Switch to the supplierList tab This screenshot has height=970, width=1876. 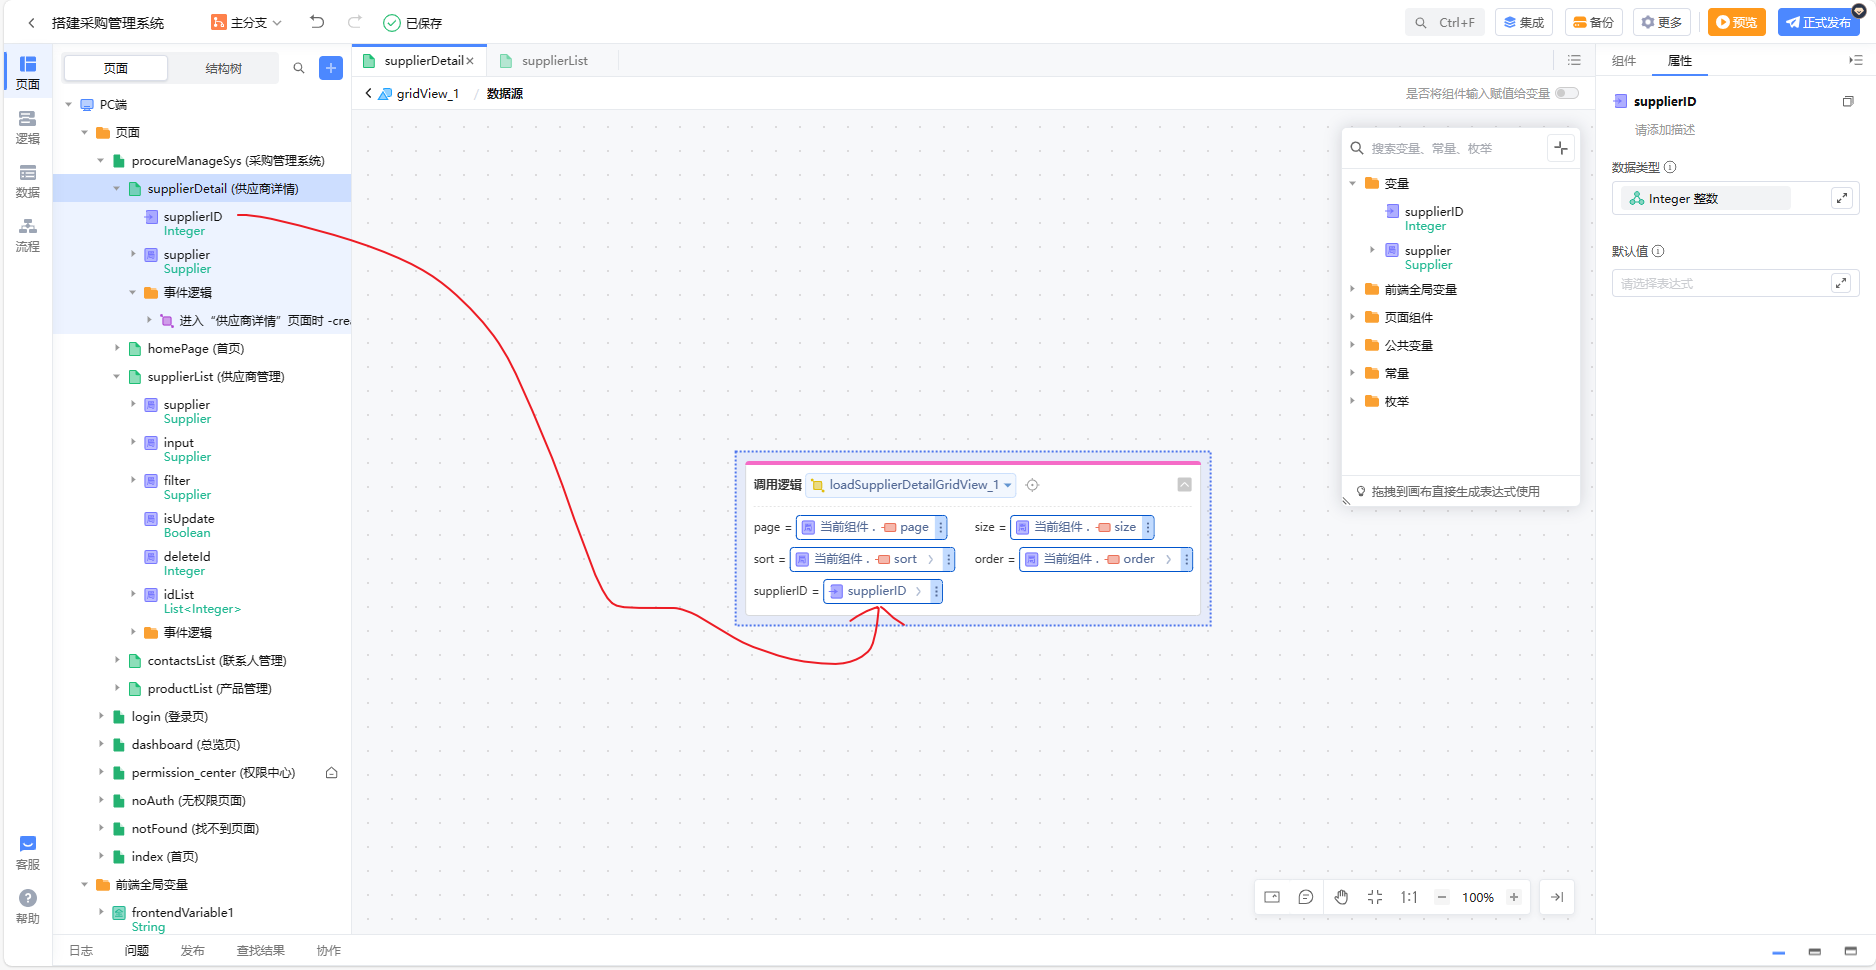[554, 61]
